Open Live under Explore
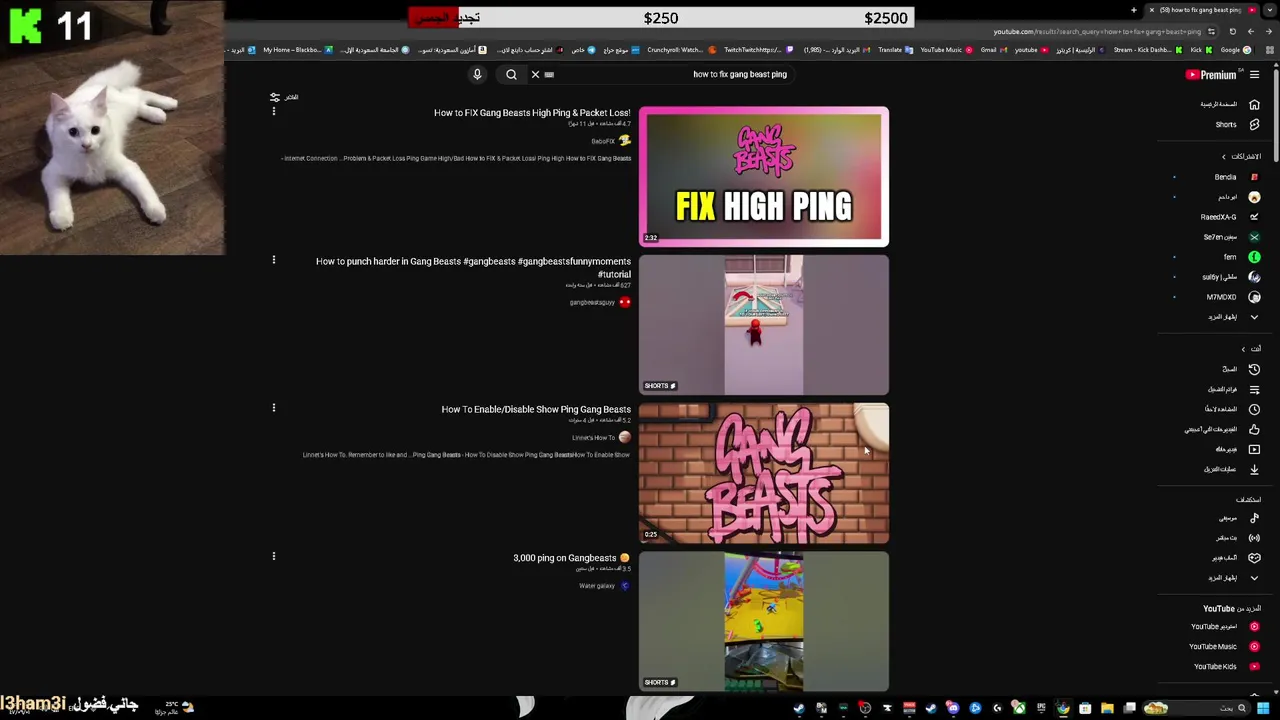 1236,538
